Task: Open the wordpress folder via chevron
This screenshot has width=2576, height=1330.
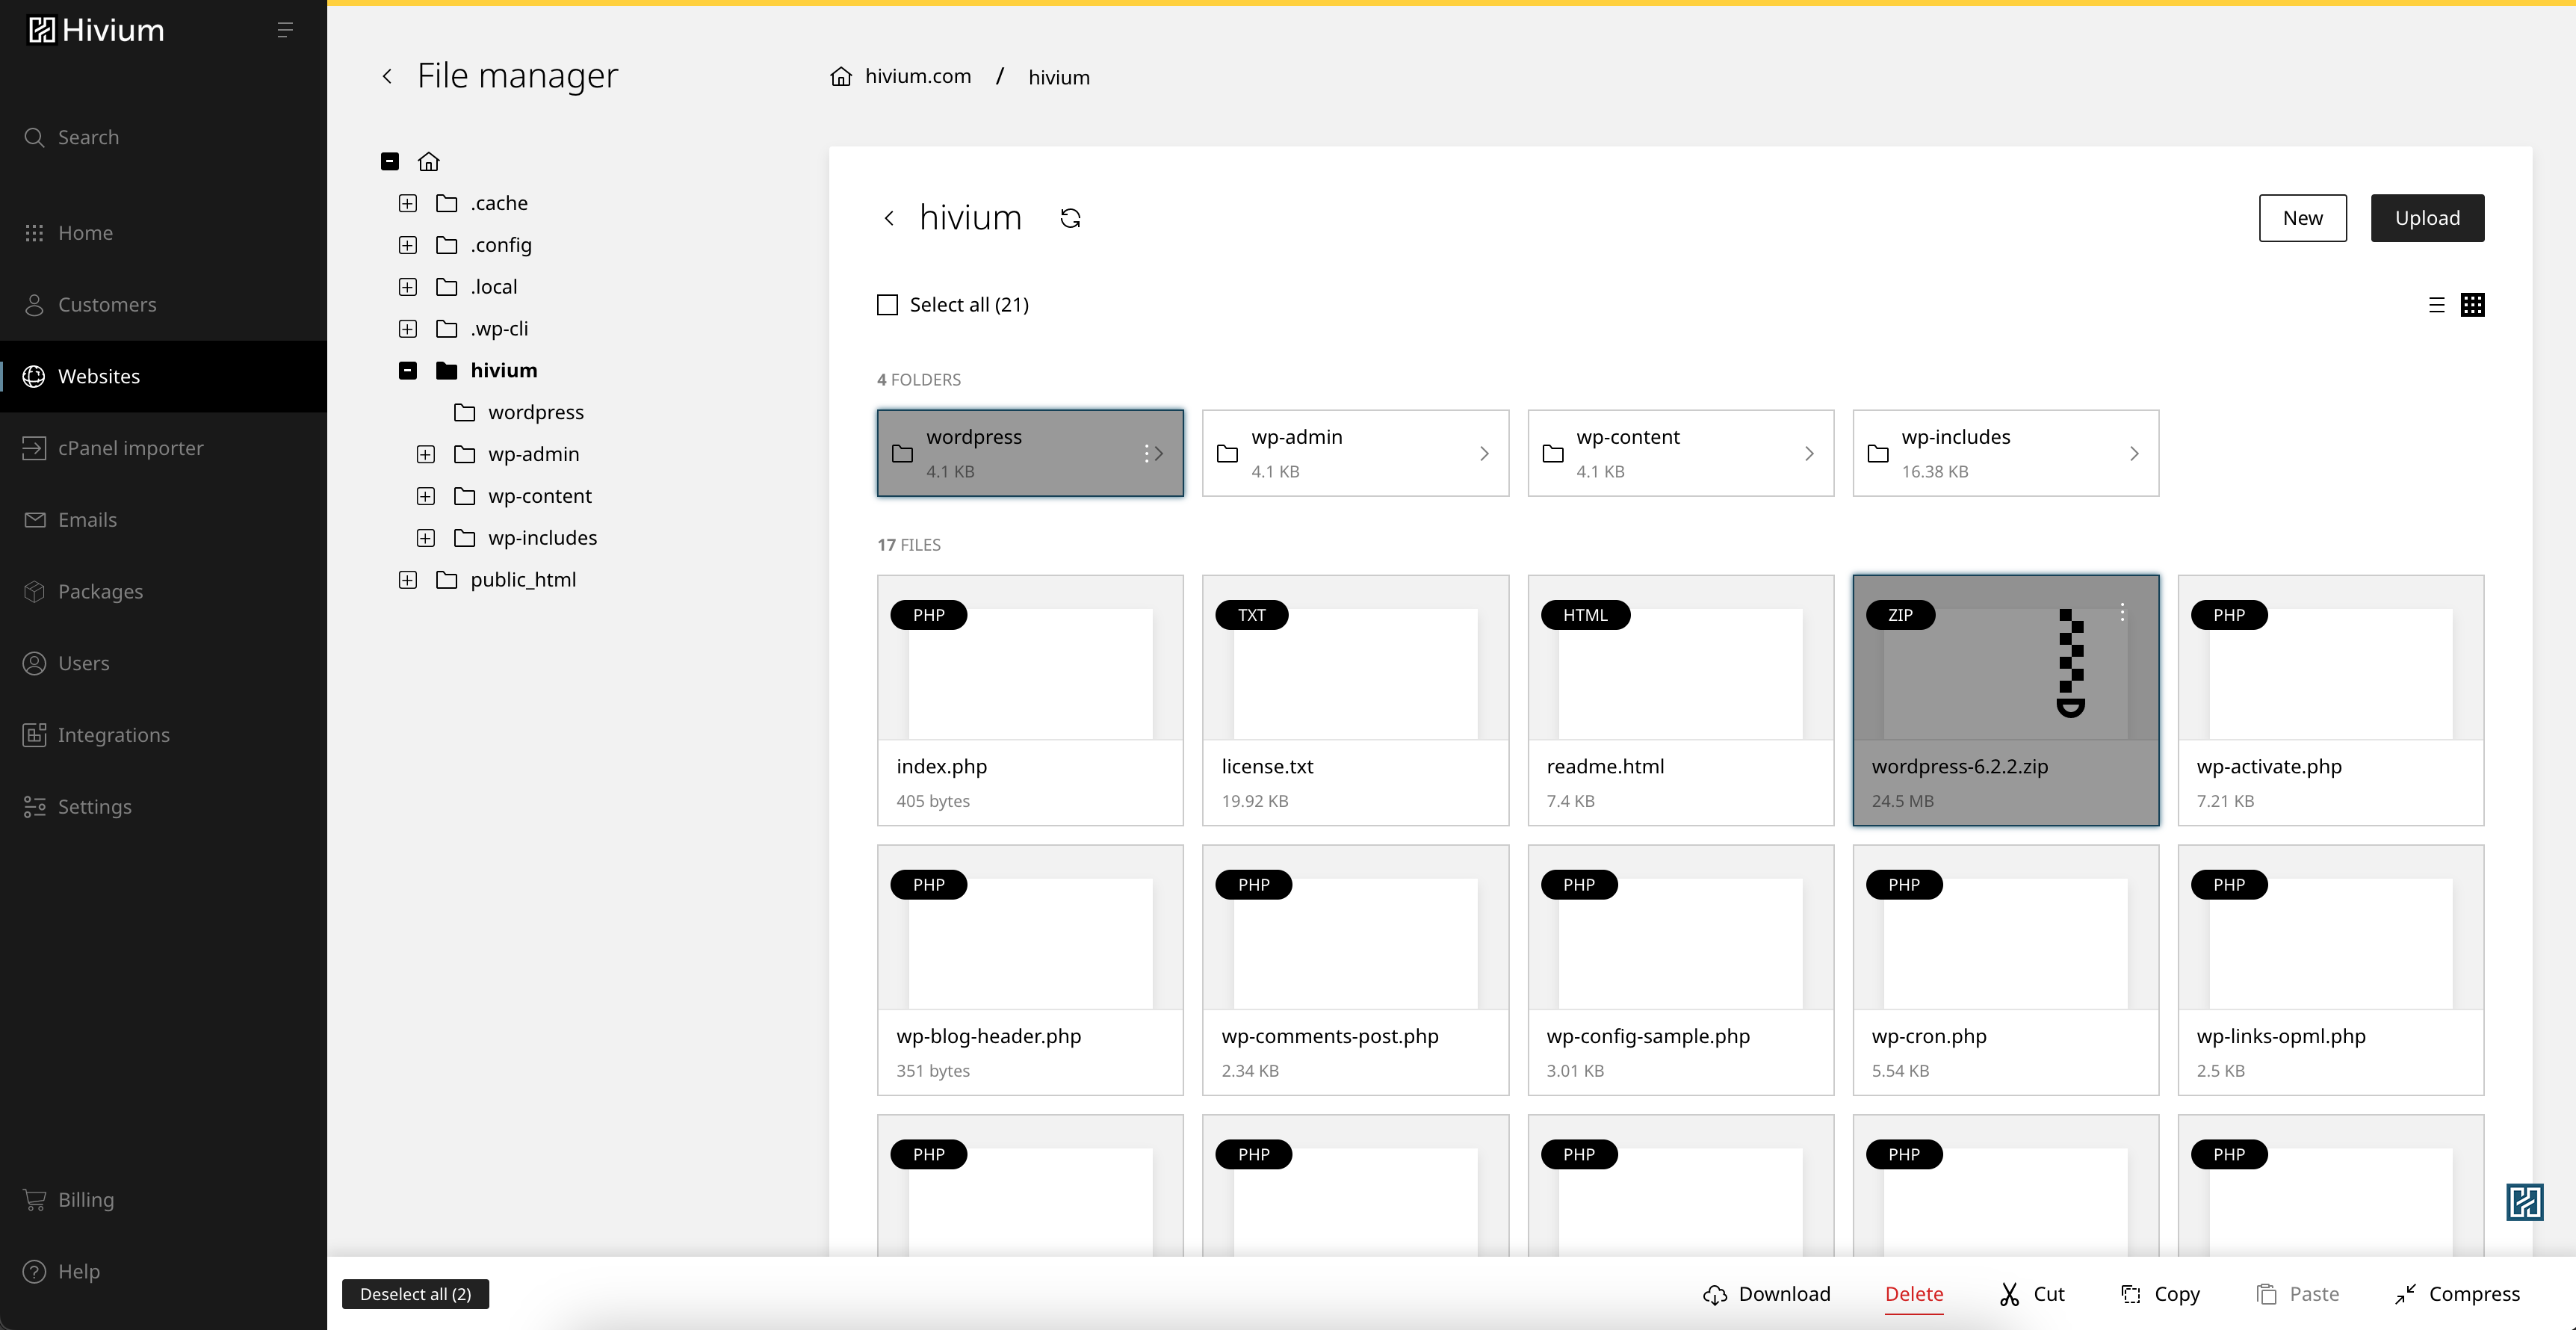Action: [x=1159, y=454]
